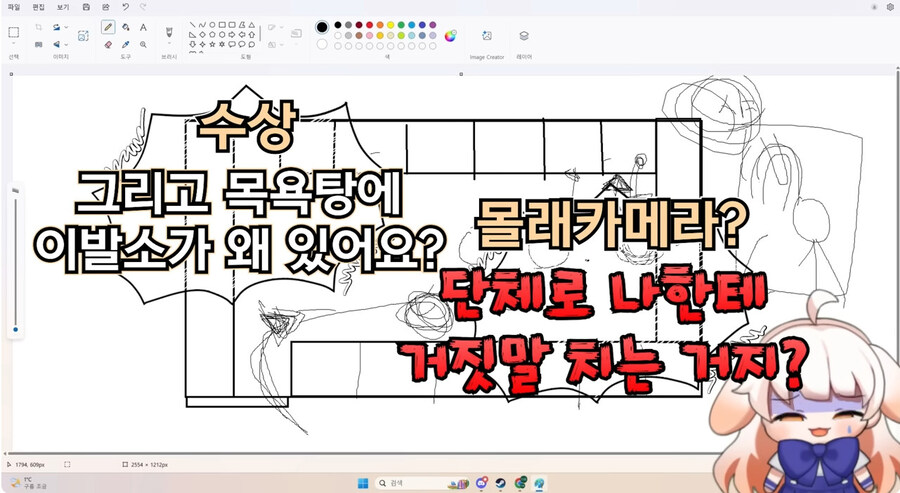The width and height of the screenshot is (900, 493).
Task: Select the rectangular selection tool
Action: (x=14, y=33)
